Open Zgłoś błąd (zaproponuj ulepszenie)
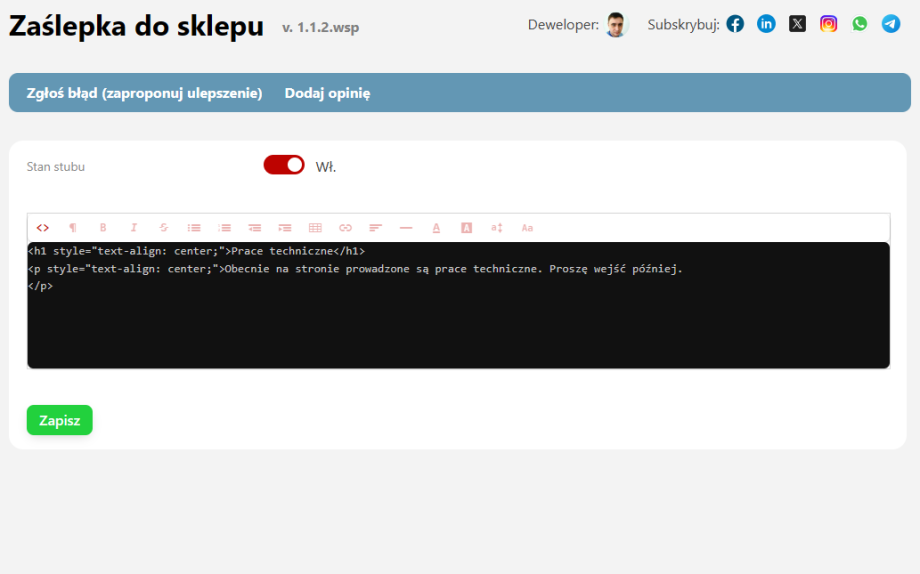This screenshot has width=920, height=574. 144,93
